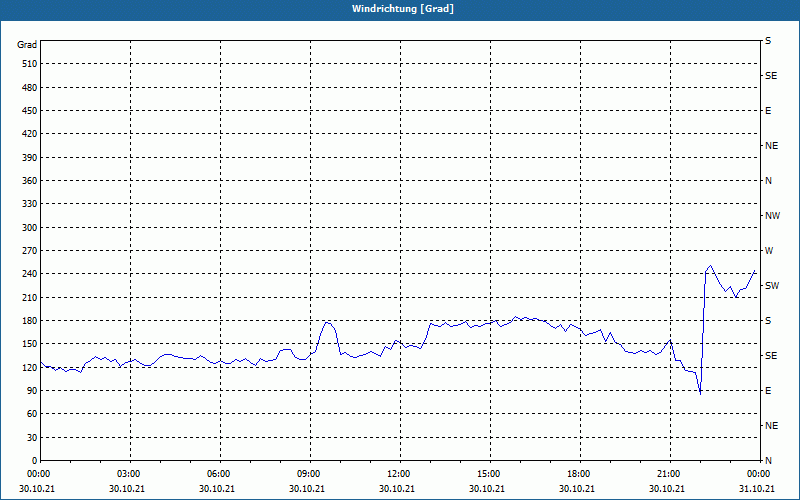
Task: Click the 390 y-axis value
Action: tap(30, 158)
